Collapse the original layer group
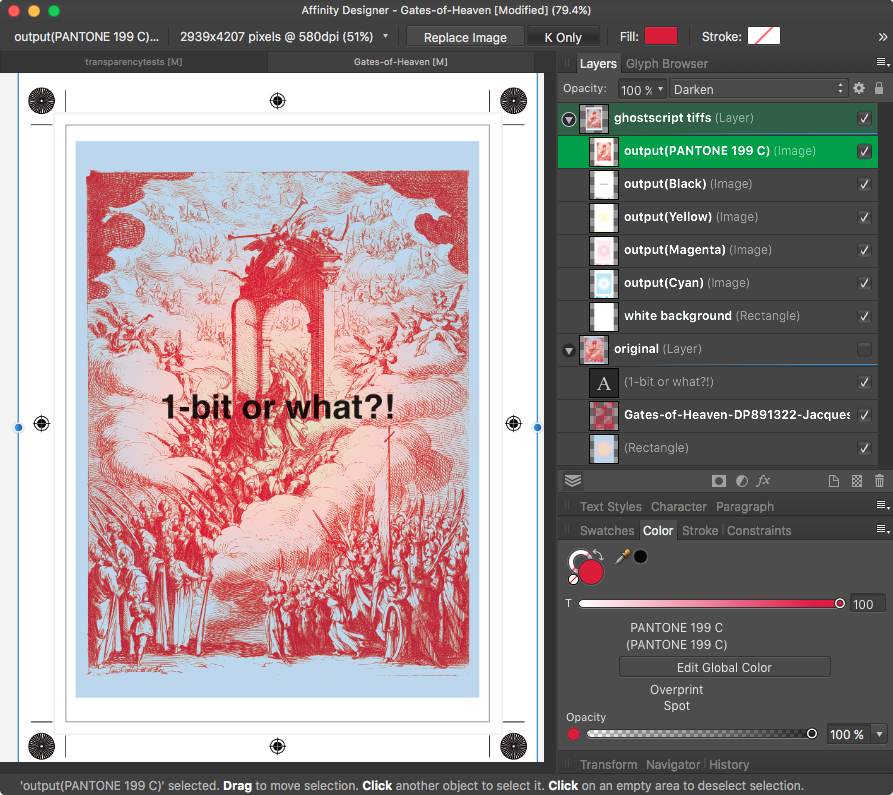This screenshot has width=893, height=795. tap(568, 350)
